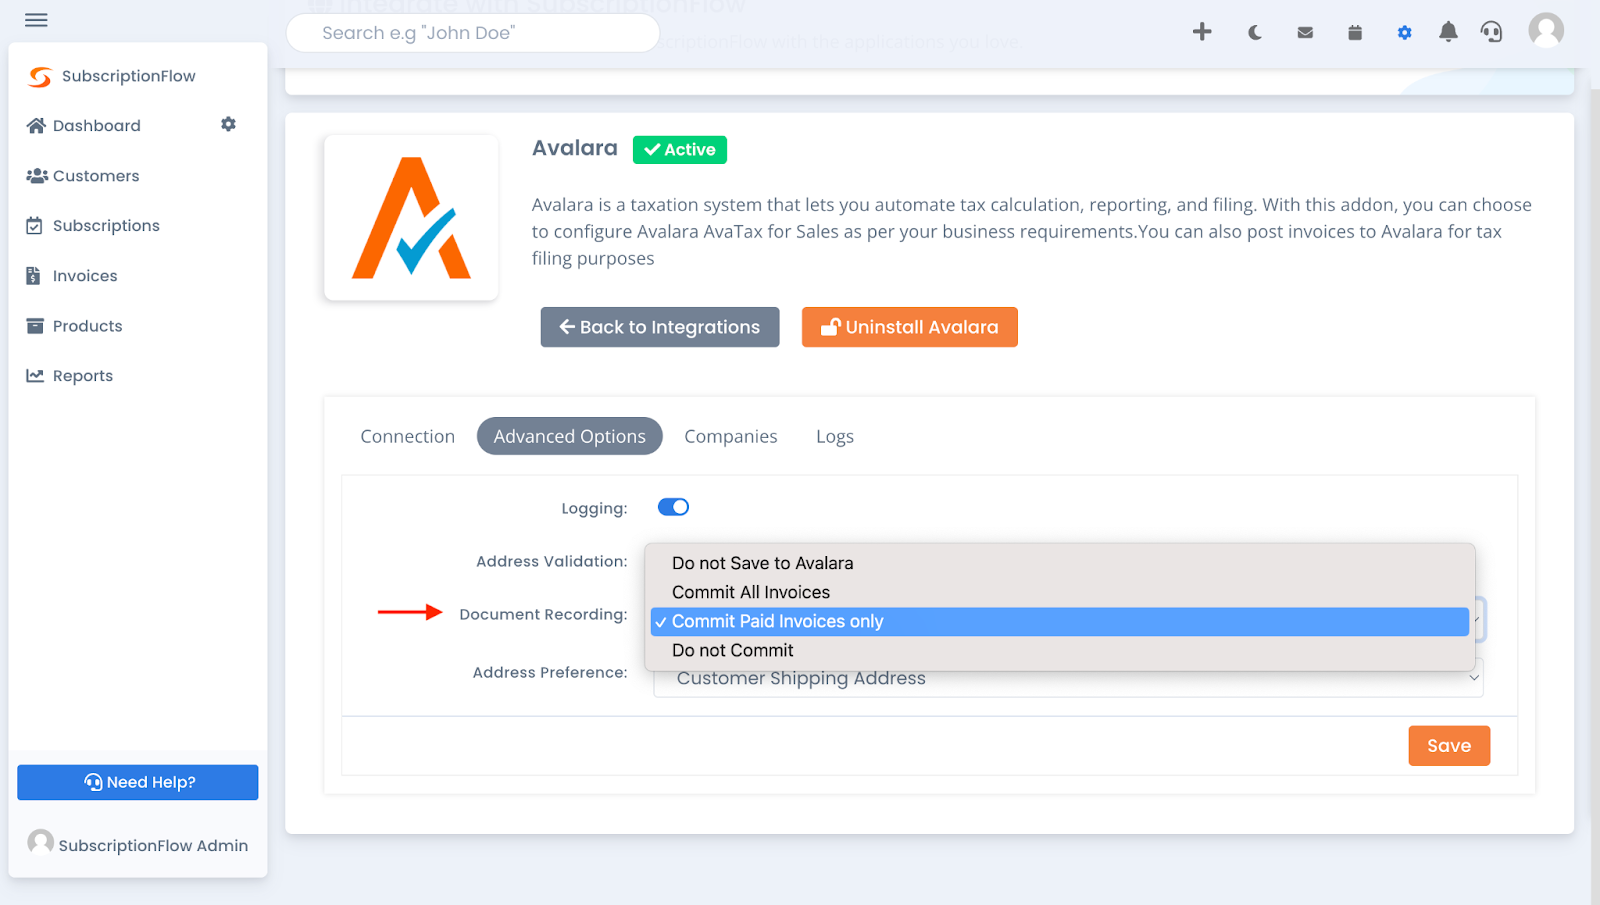Click the 'Address Validation:' label
The width and height of the screenshot is (1600, 905).
pyautogui.click(x=552, y=561)
